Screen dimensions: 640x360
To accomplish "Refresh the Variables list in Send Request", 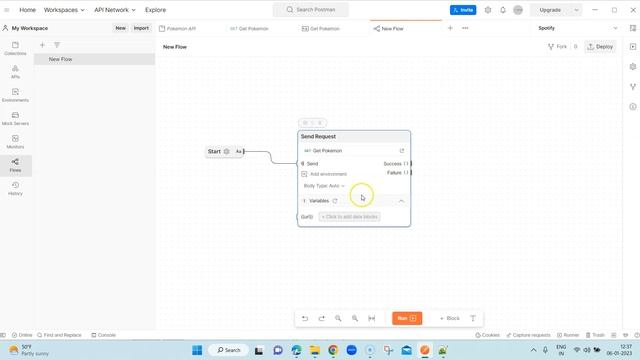I will coord(335,201).
